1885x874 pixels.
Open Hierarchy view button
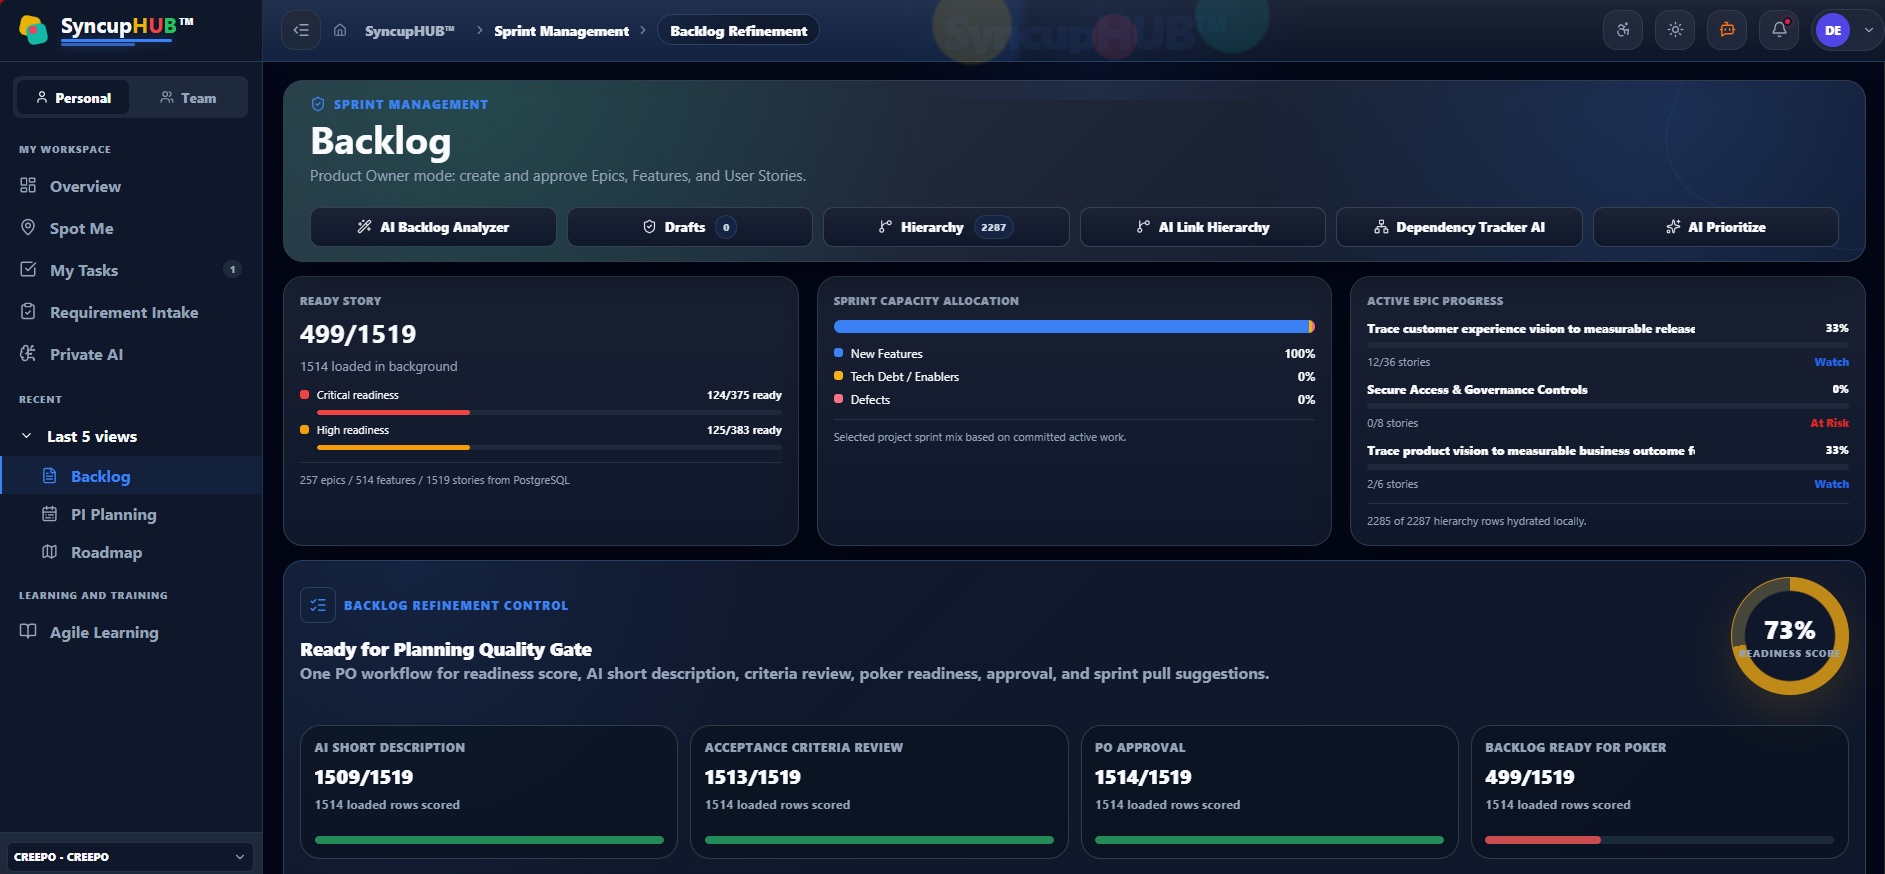pos(946,227)
